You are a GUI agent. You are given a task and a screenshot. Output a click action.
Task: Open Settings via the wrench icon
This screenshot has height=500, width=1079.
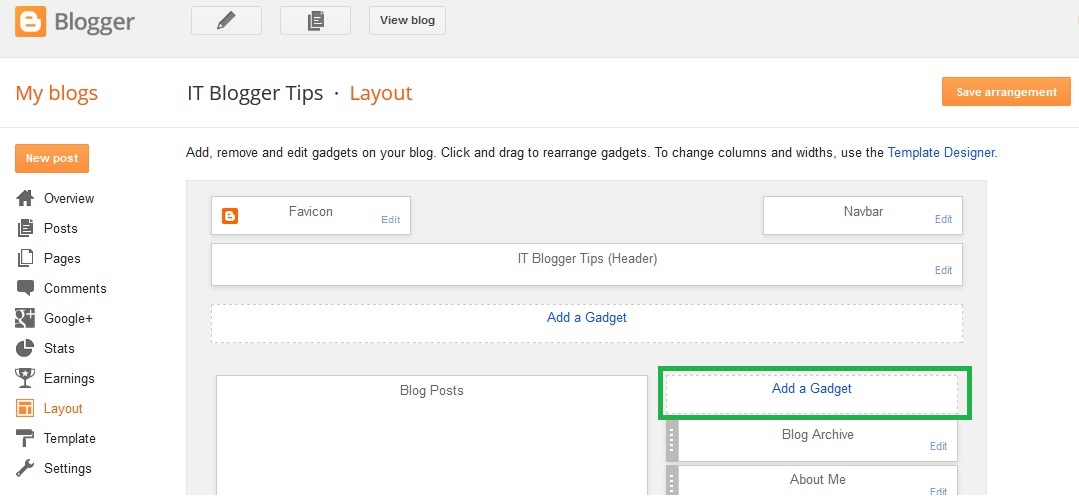click(x=25, y=468)
